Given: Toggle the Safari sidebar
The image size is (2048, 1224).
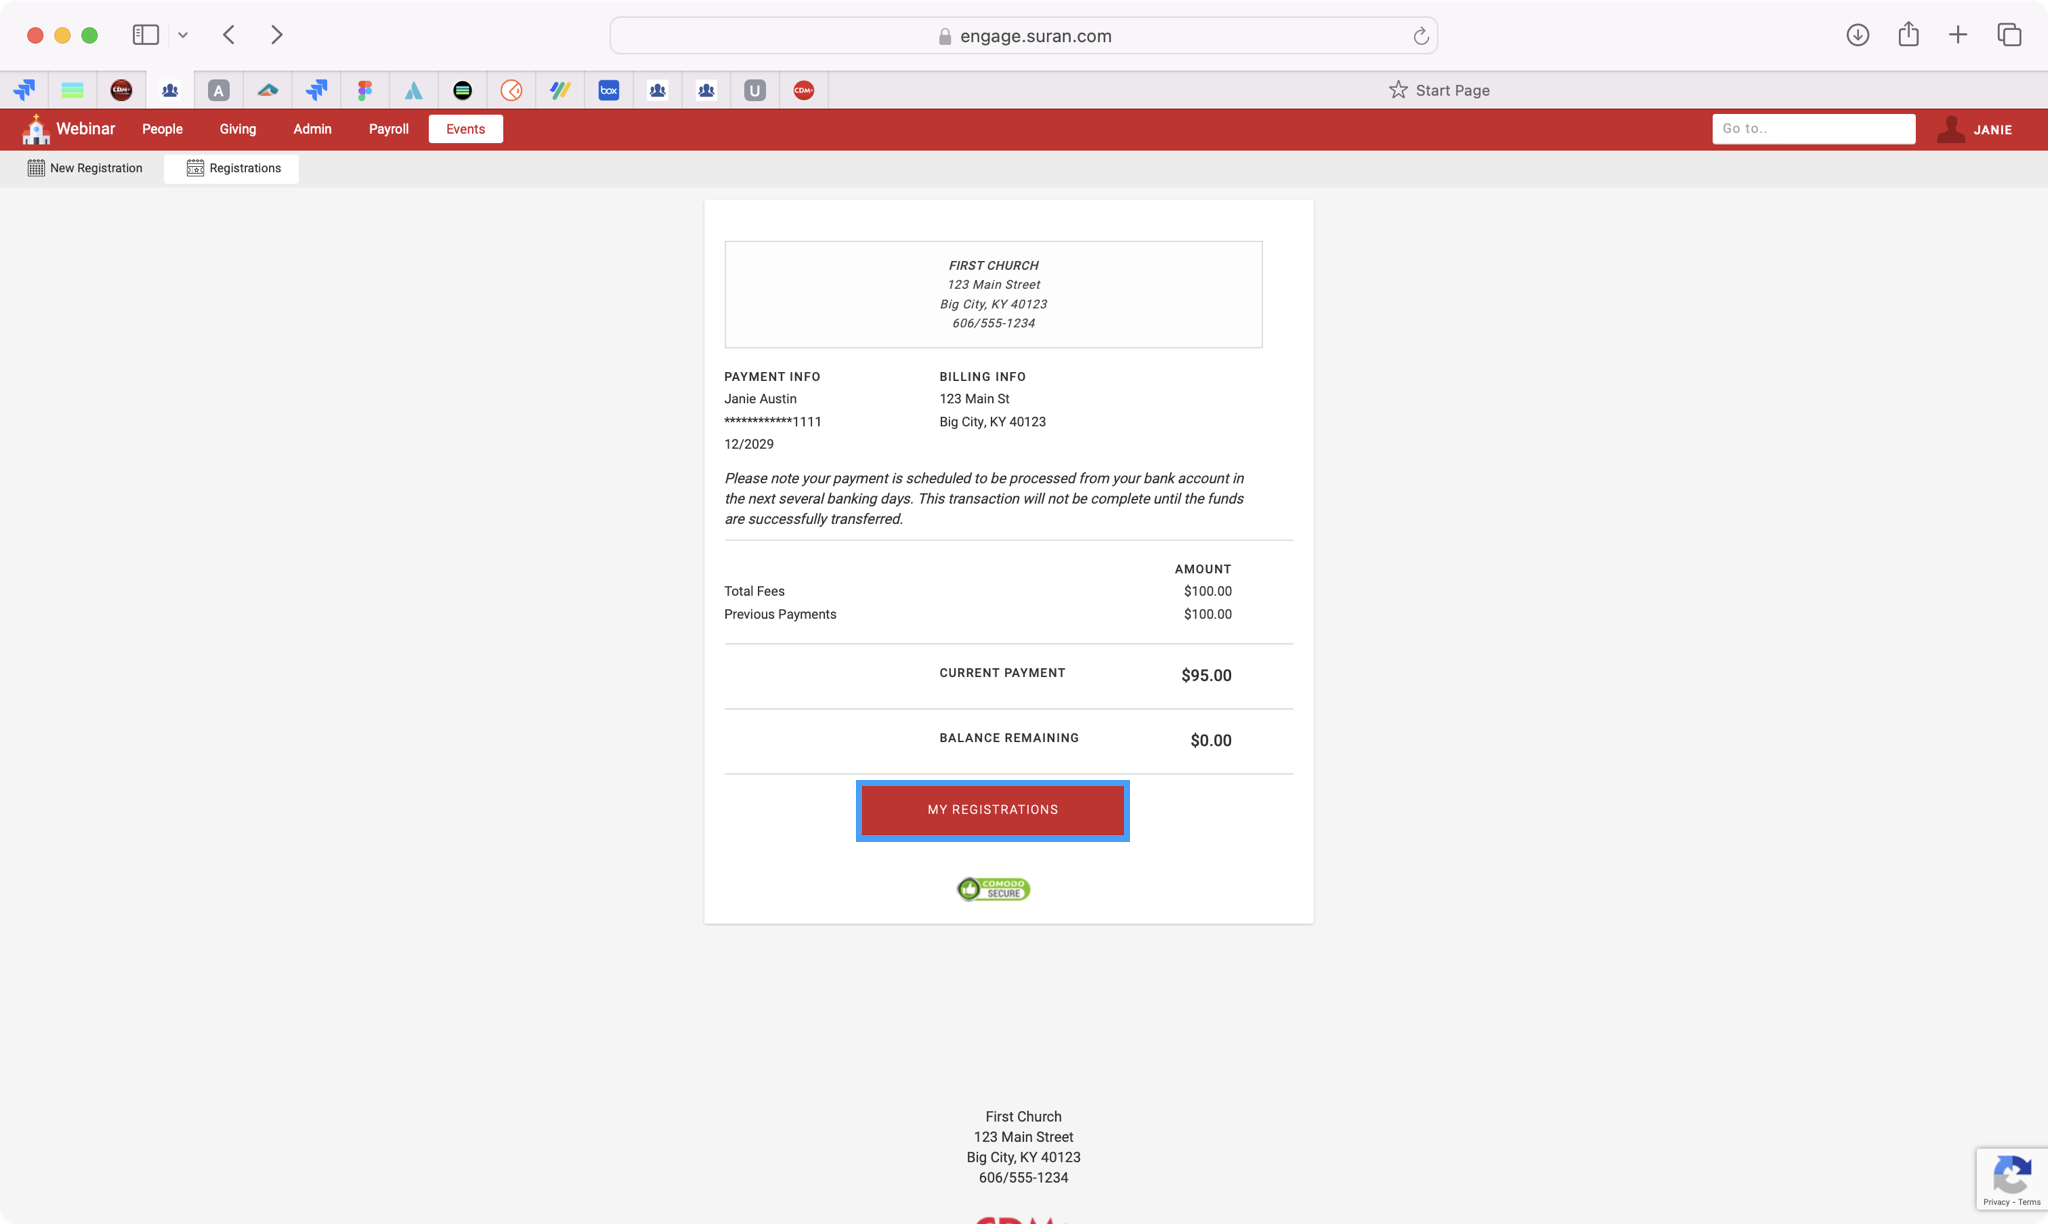Looking at the screenshot, I should click(x=146, y=35).
